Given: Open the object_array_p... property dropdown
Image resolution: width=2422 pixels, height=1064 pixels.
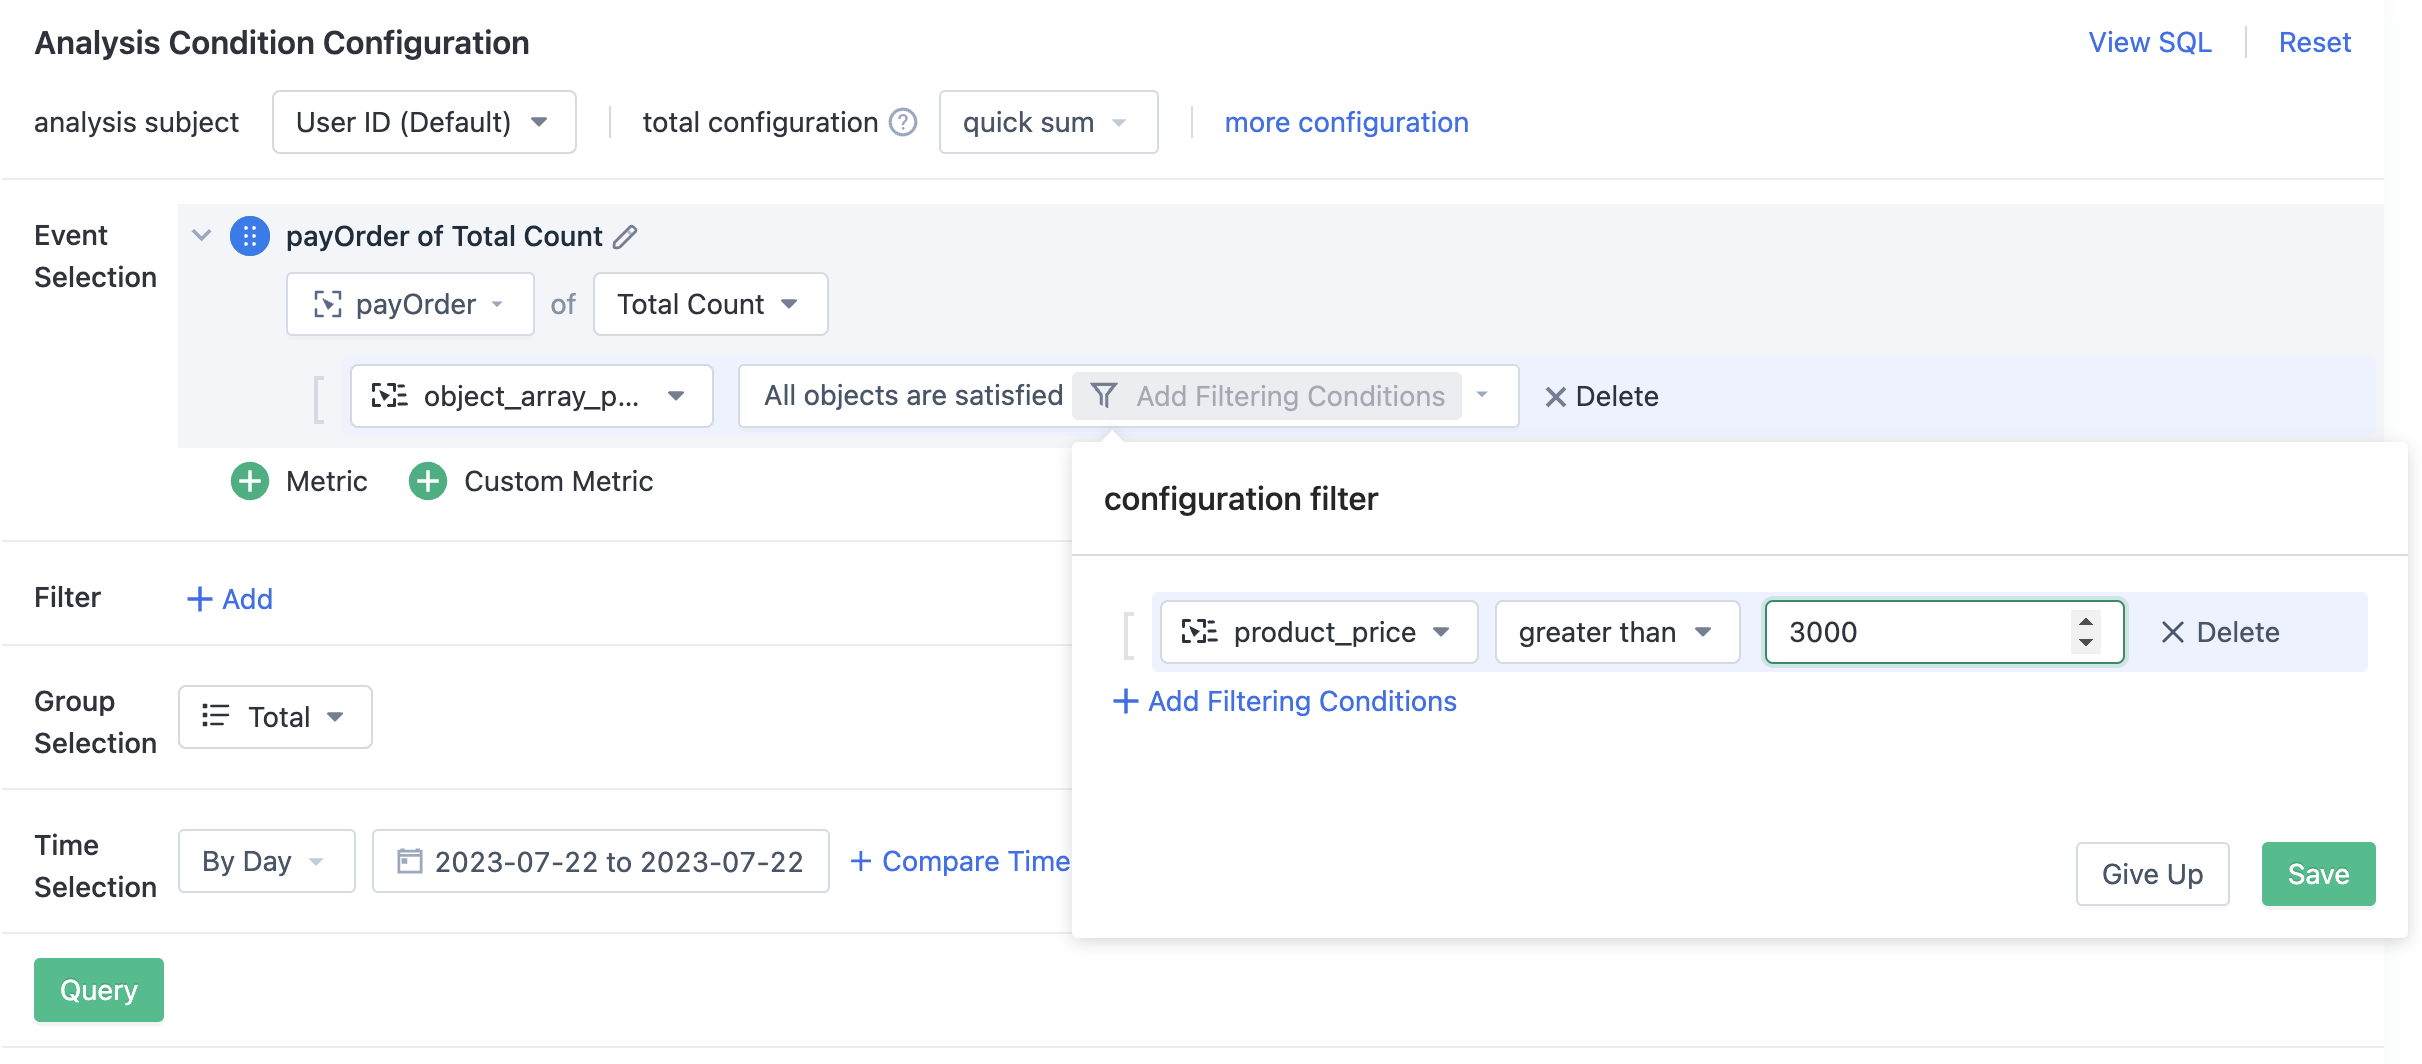Looking at the screenshot, I should [x=531, y=396].
